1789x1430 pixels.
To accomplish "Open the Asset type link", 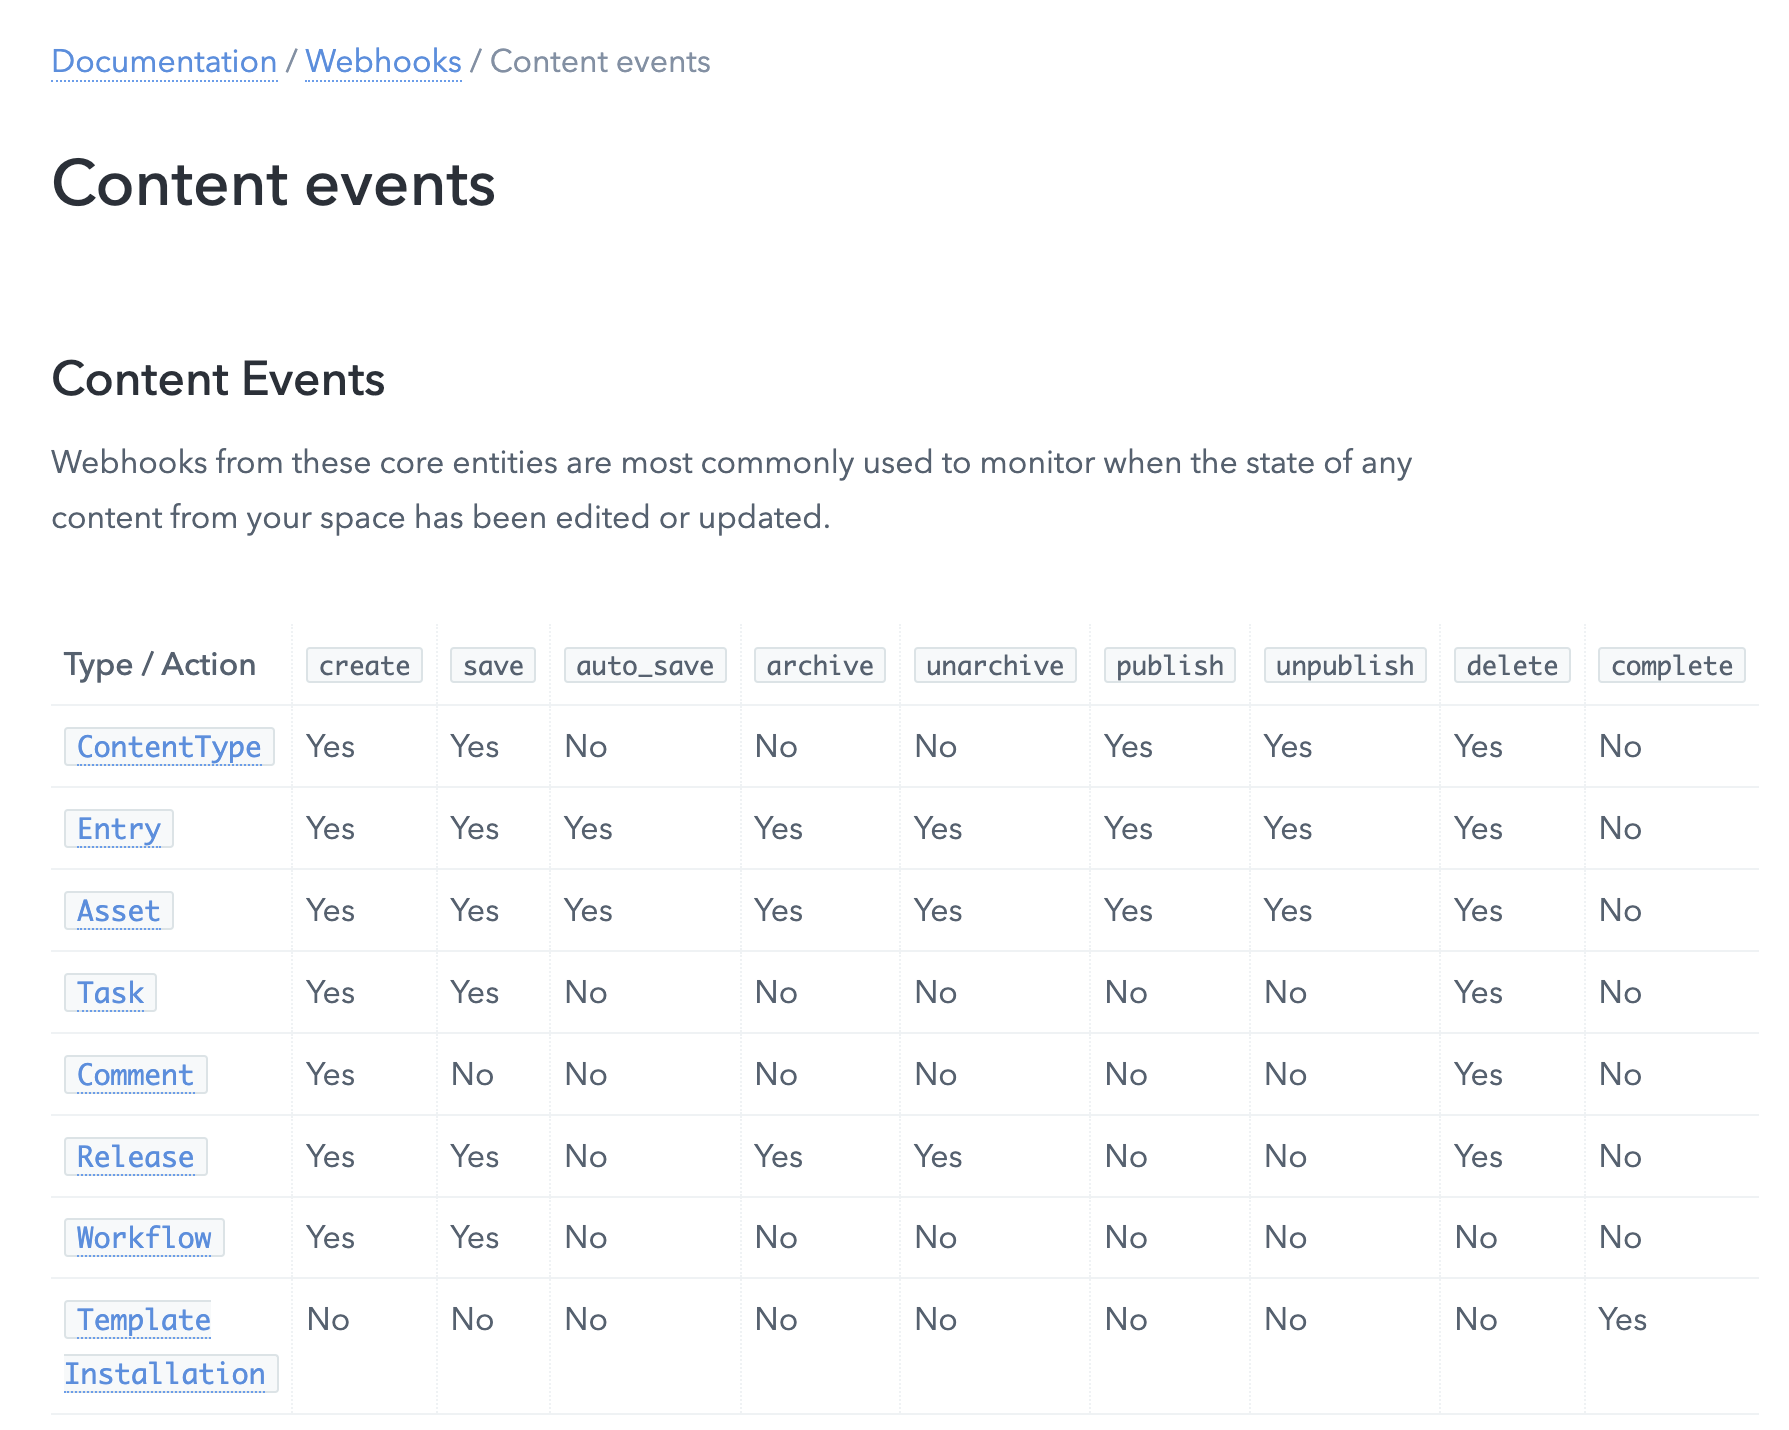I will pyautogui.click(x=119, y=911).
